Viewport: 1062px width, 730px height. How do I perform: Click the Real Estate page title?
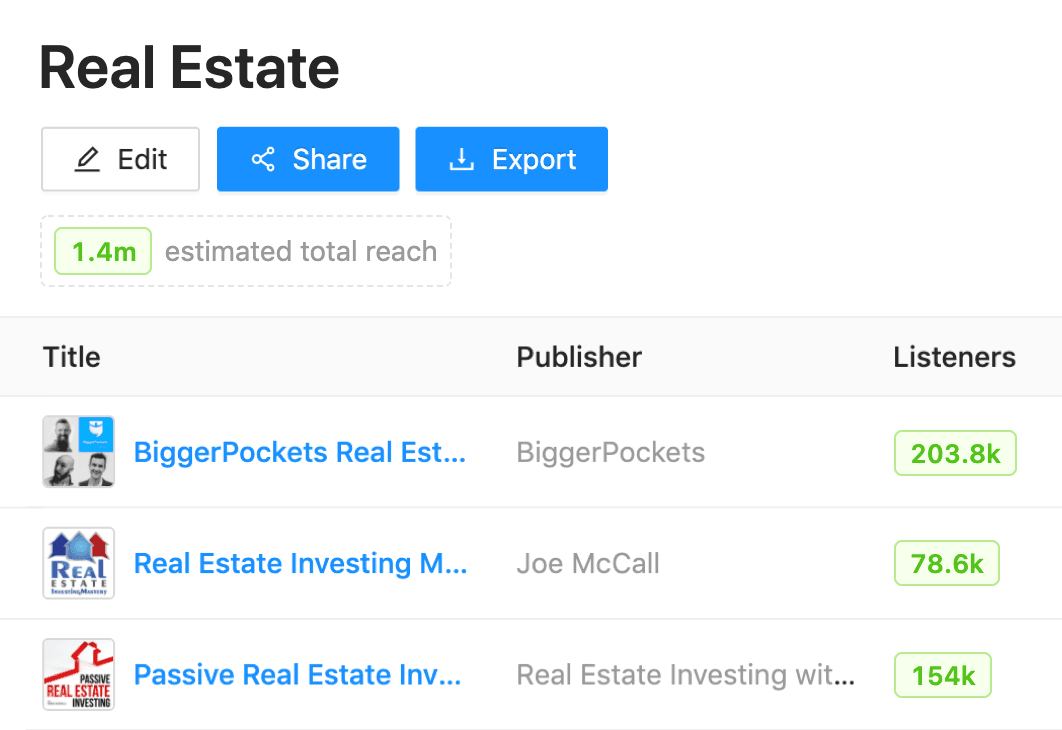(x=188, y=67)
